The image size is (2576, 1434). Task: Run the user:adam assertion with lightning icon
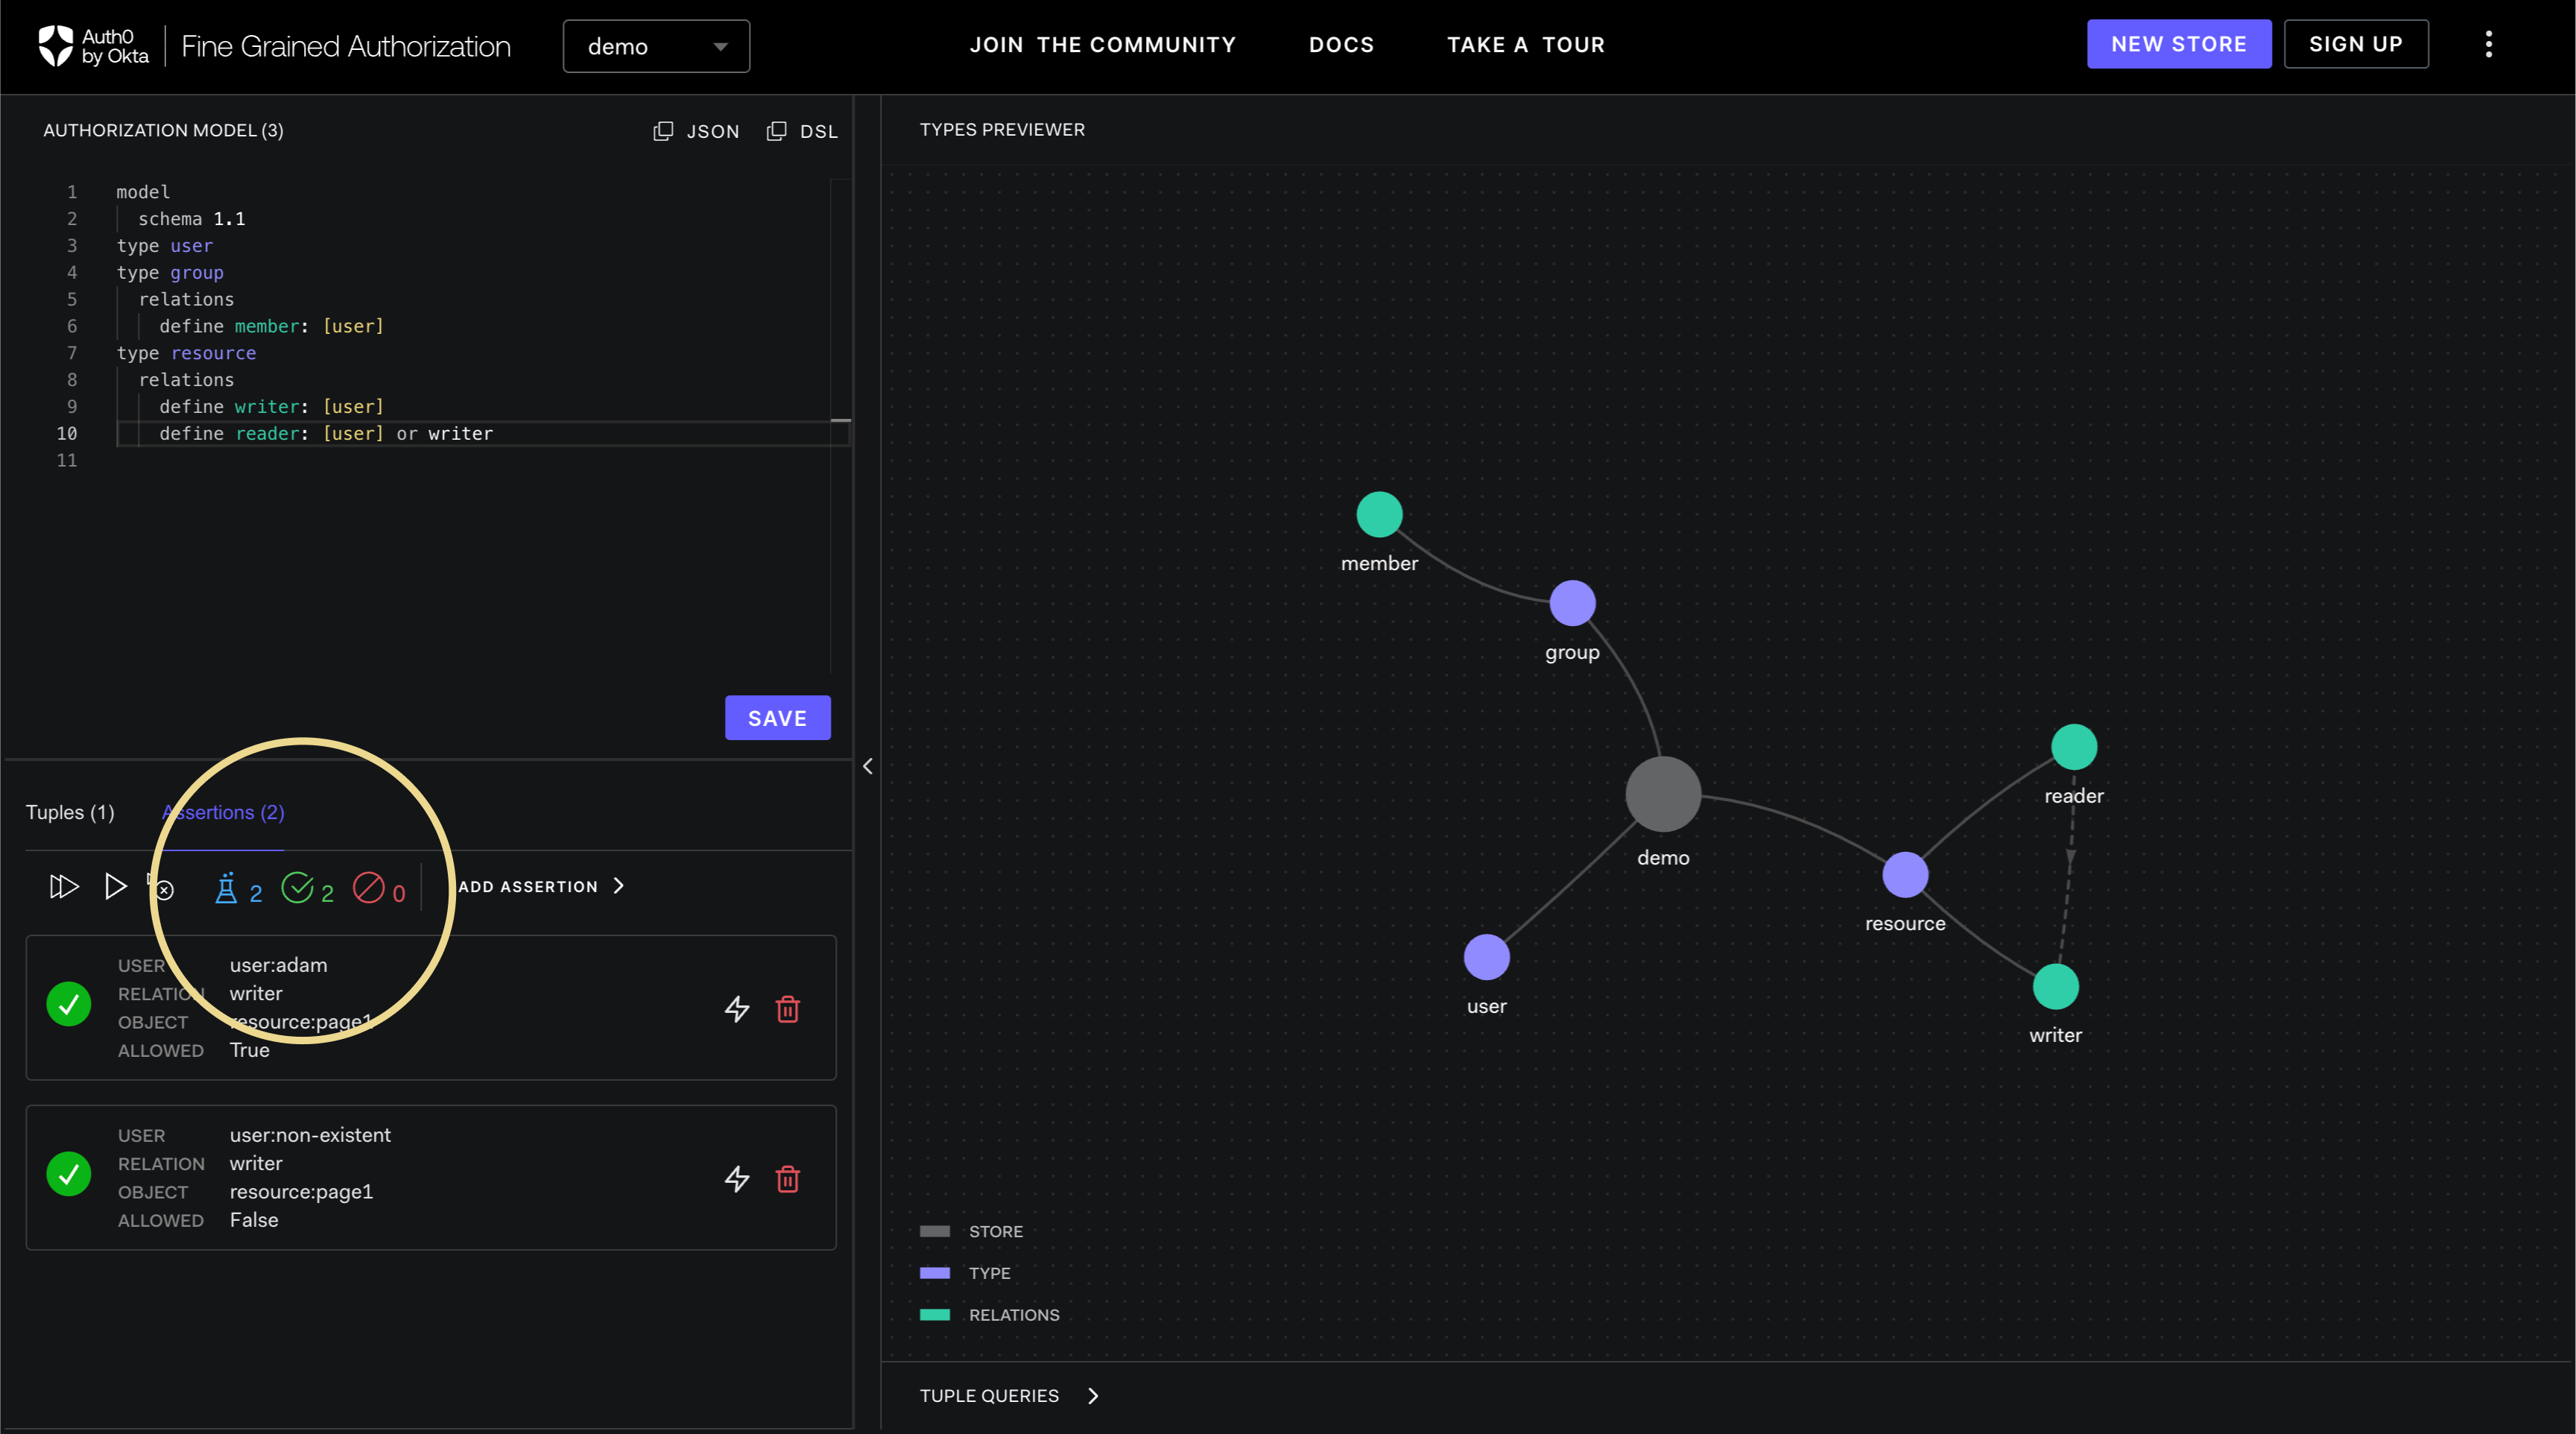click(737, 1009)
